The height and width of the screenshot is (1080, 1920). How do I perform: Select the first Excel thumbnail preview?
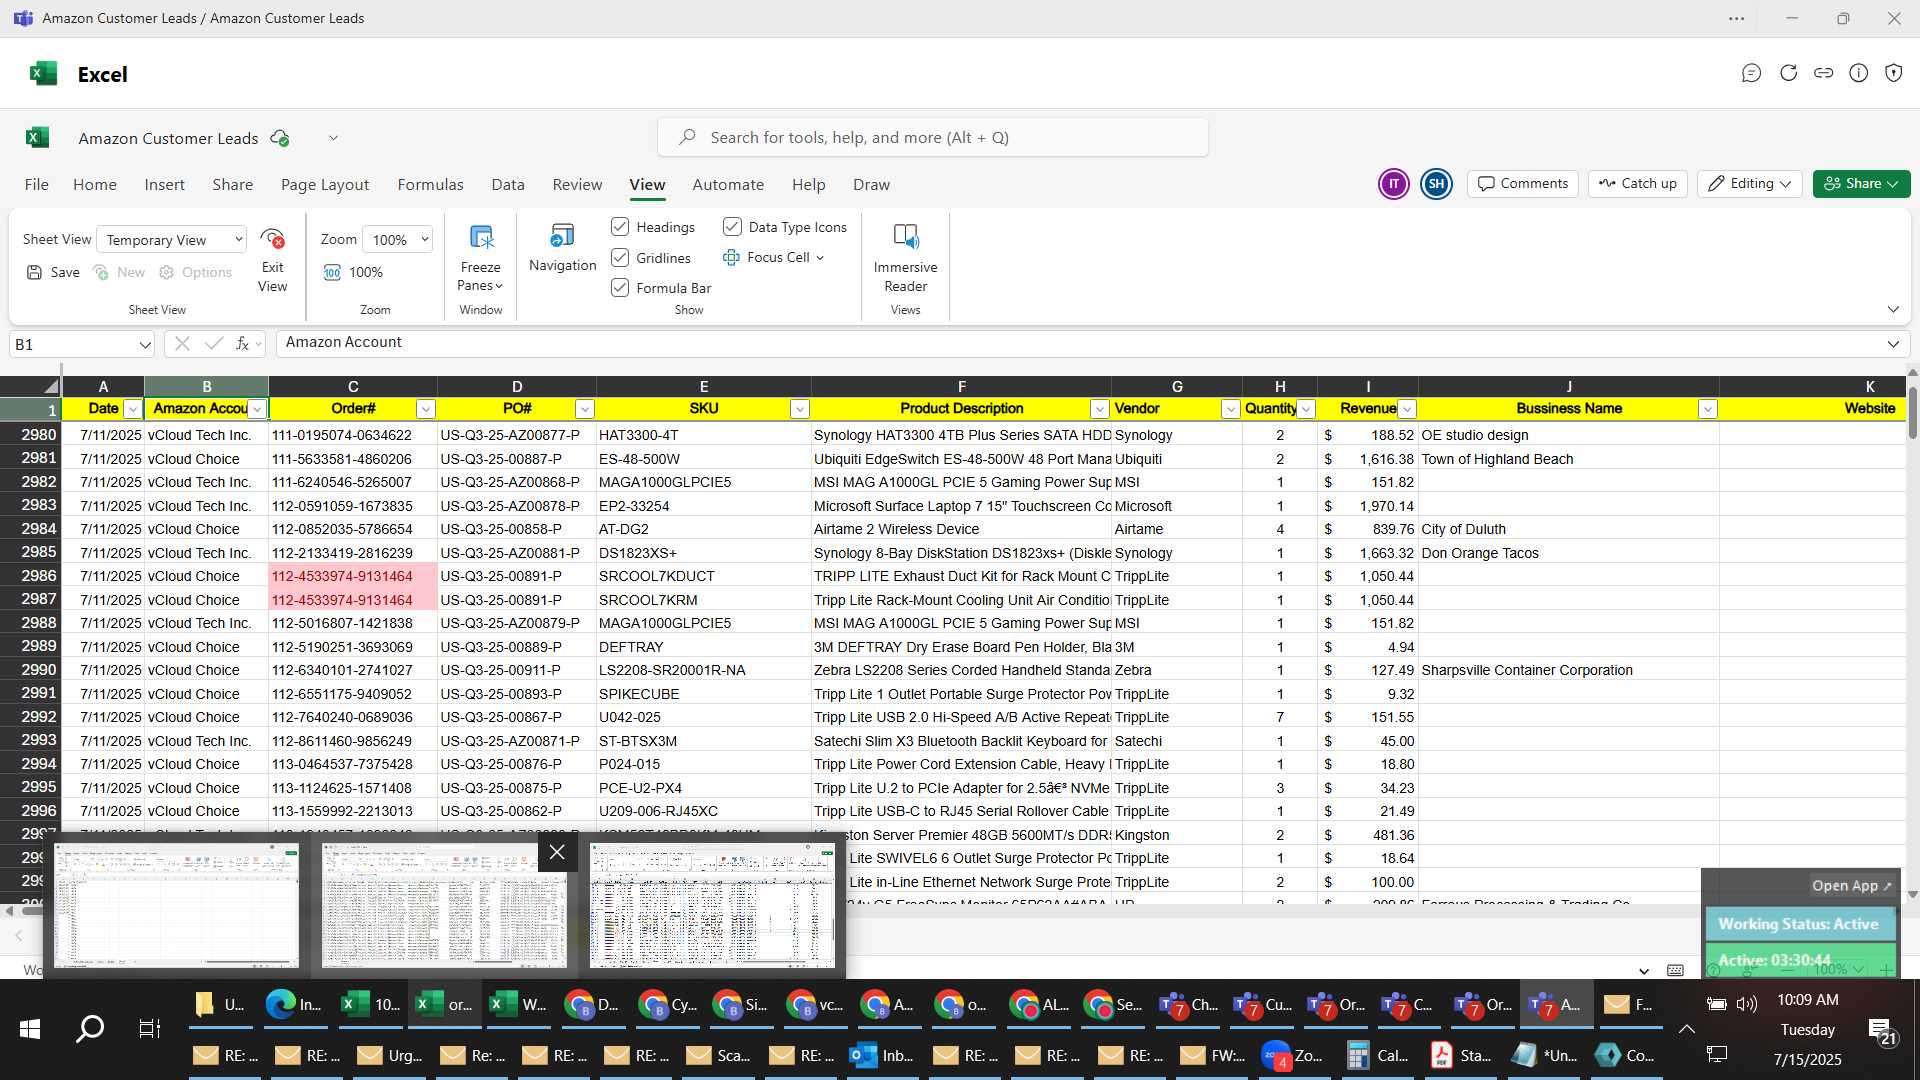coord(177,906)
